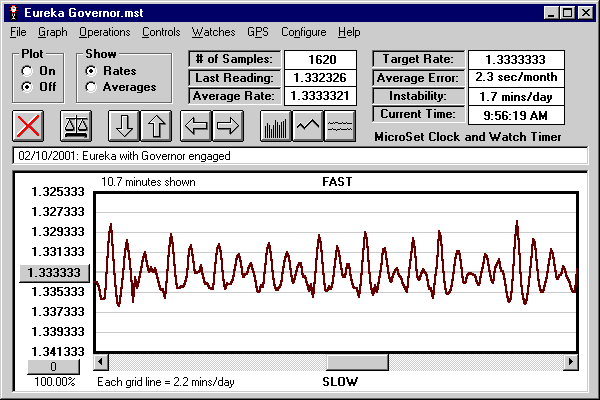
Task: Select the zigzag line graph icon
Action: (308, 126)
